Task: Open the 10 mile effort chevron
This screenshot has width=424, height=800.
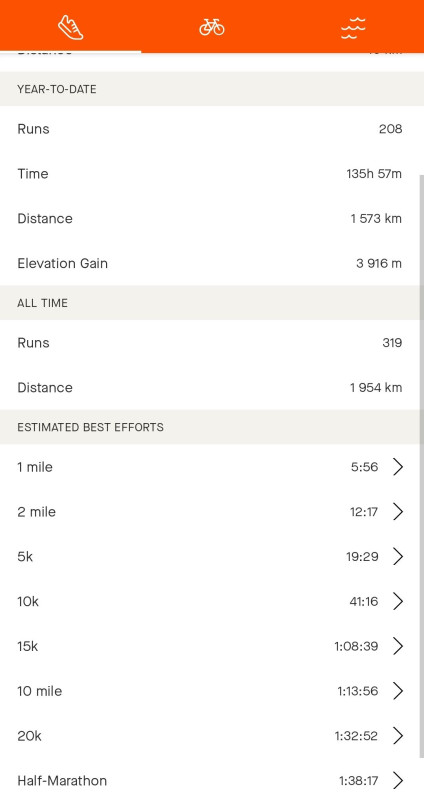Action: click(398, 691)
